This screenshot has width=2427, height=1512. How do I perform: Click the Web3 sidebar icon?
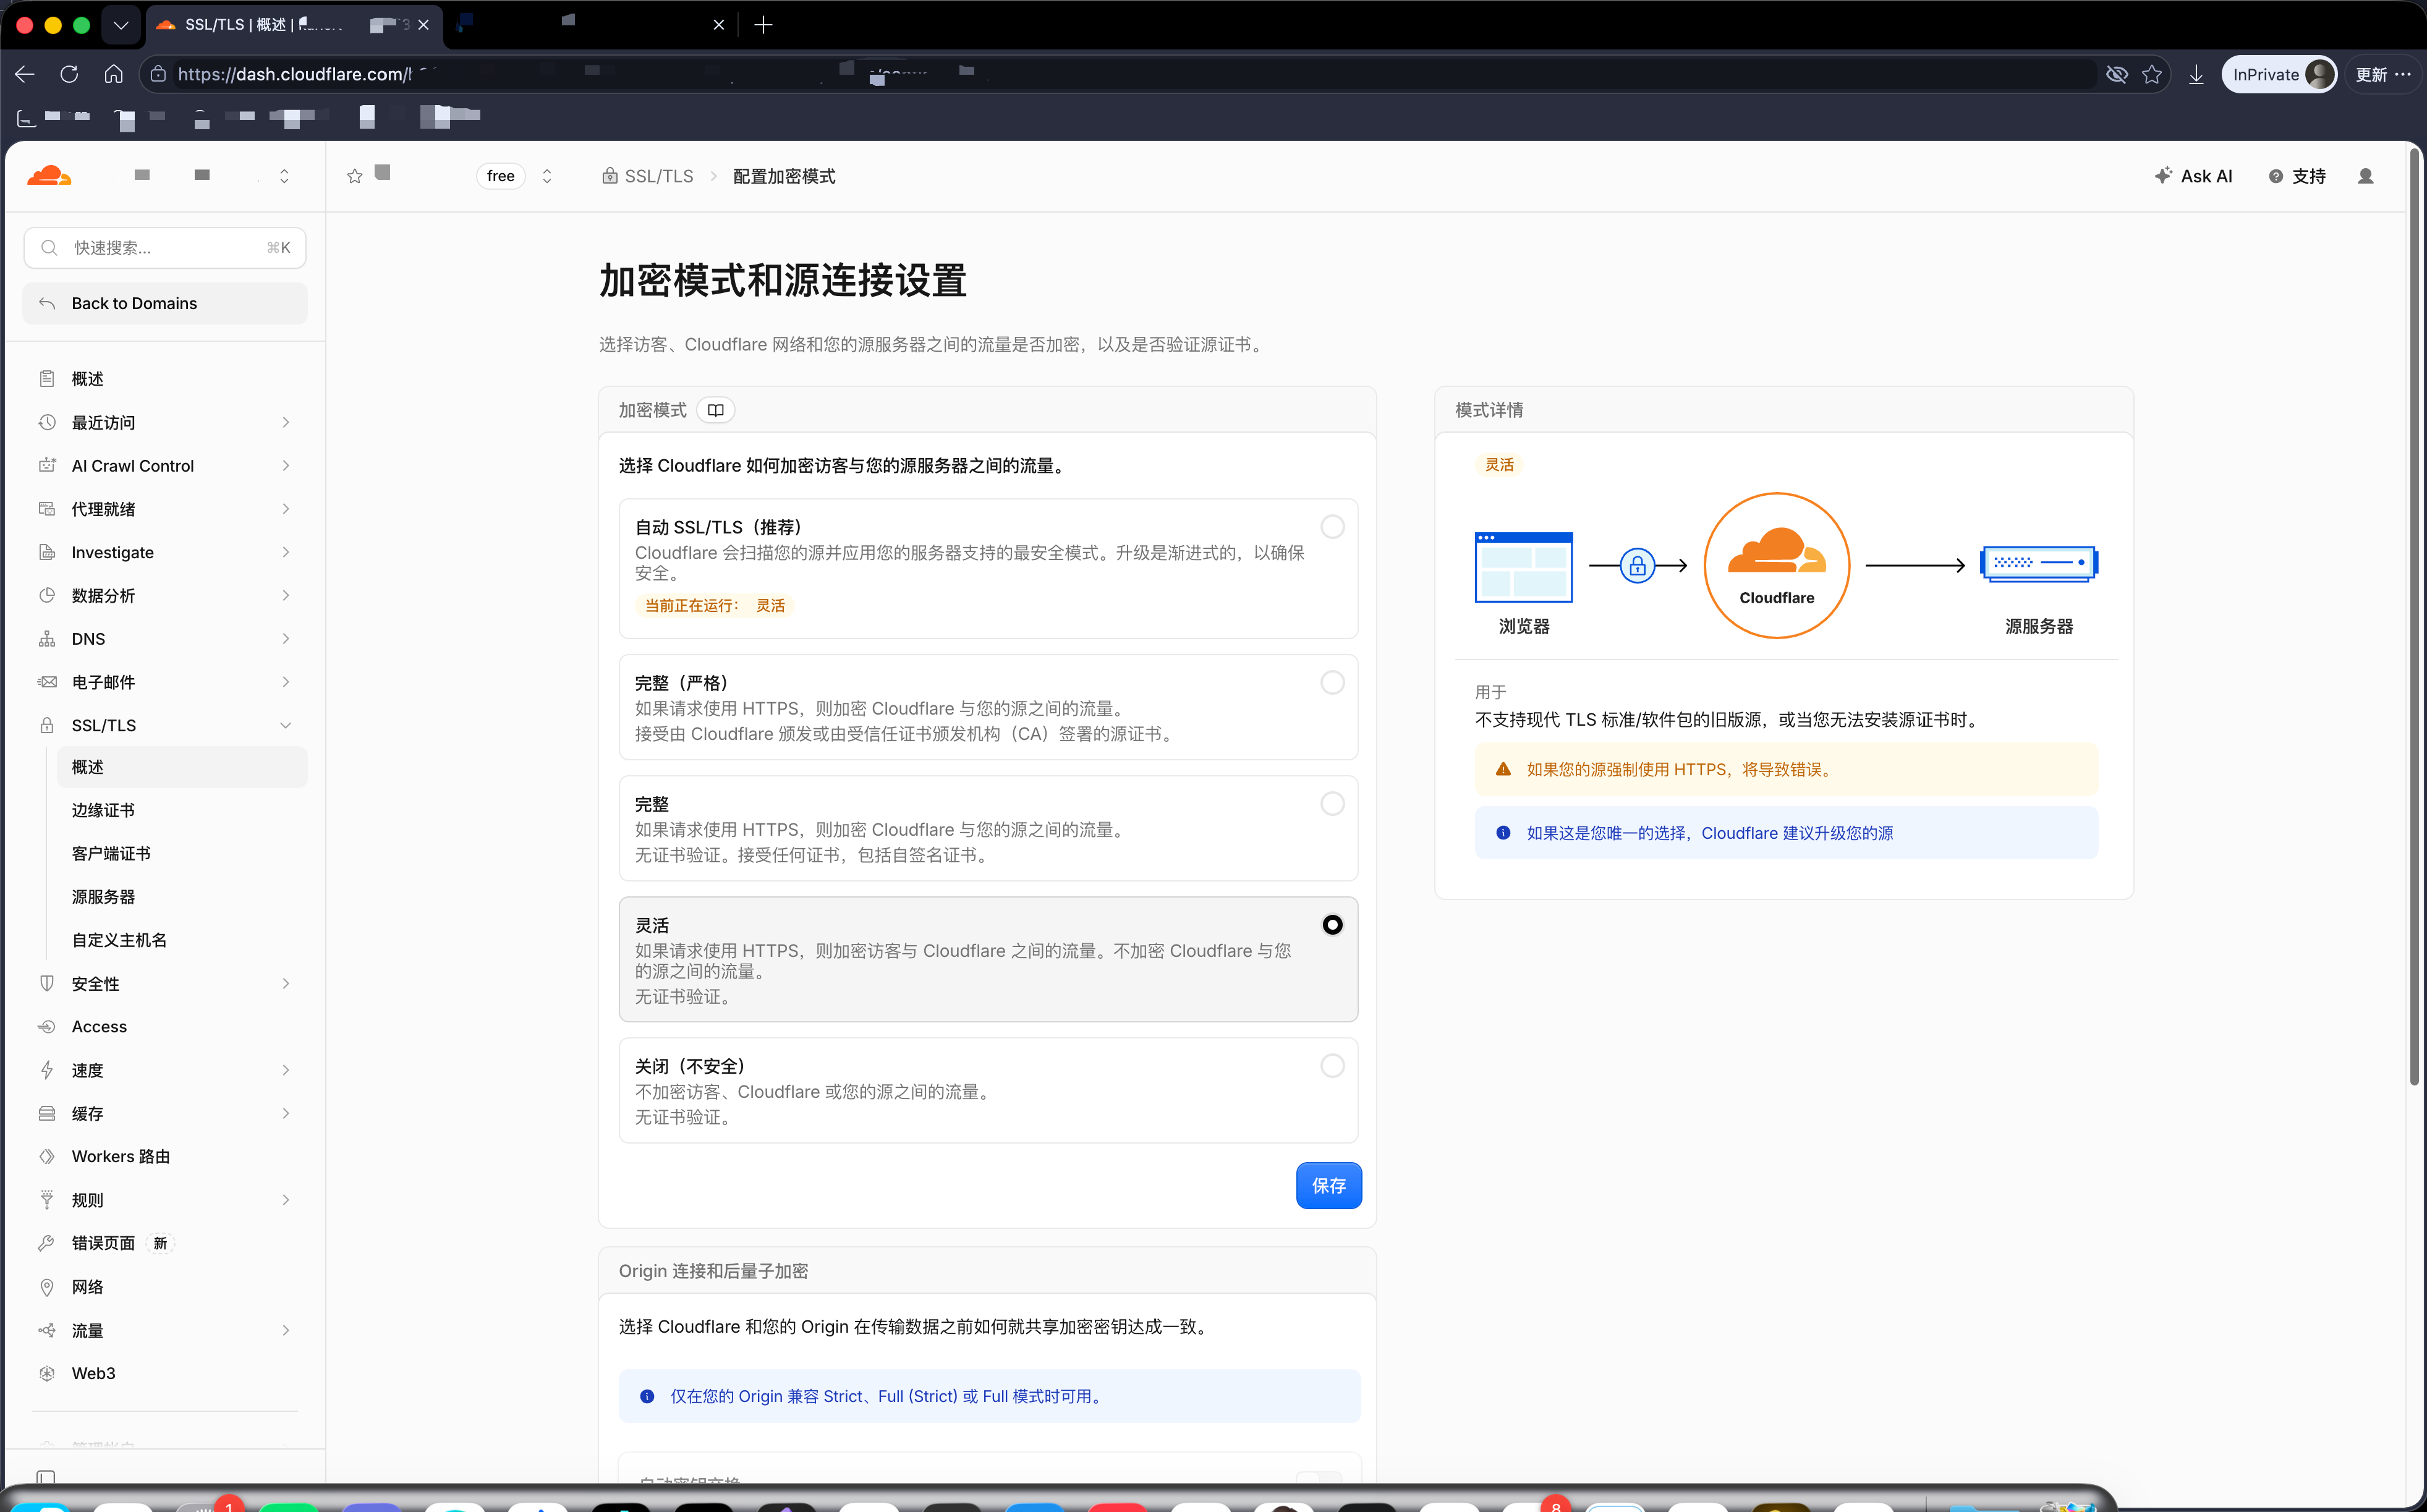tap(47, 1373)
